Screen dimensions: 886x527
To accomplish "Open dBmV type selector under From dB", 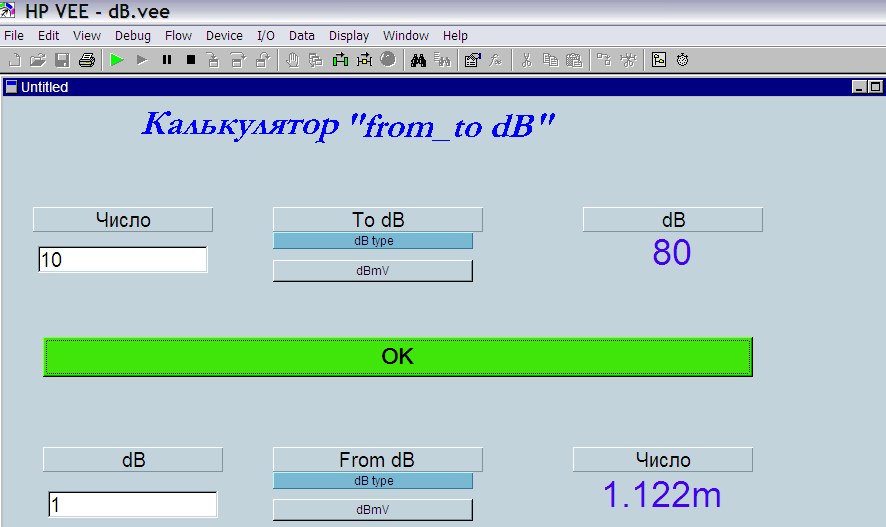I will pyautogui.click(x=373, y=509).
